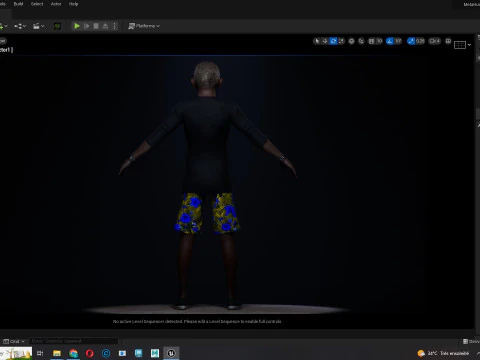The image size is (480, 360).
Task: Toggle surface snapping icon in viewport
Action: pos(361,41)
